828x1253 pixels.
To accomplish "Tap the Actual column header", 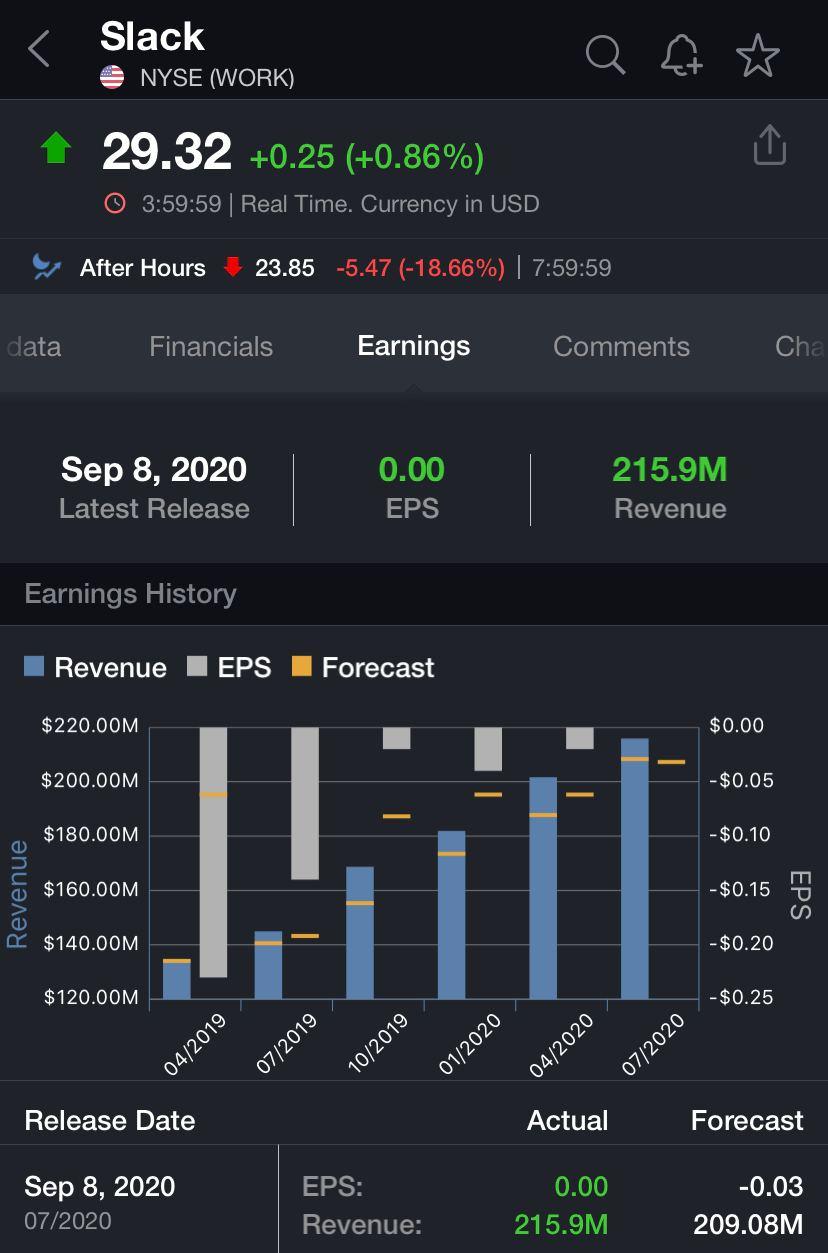I will [x=567, y=1120].
